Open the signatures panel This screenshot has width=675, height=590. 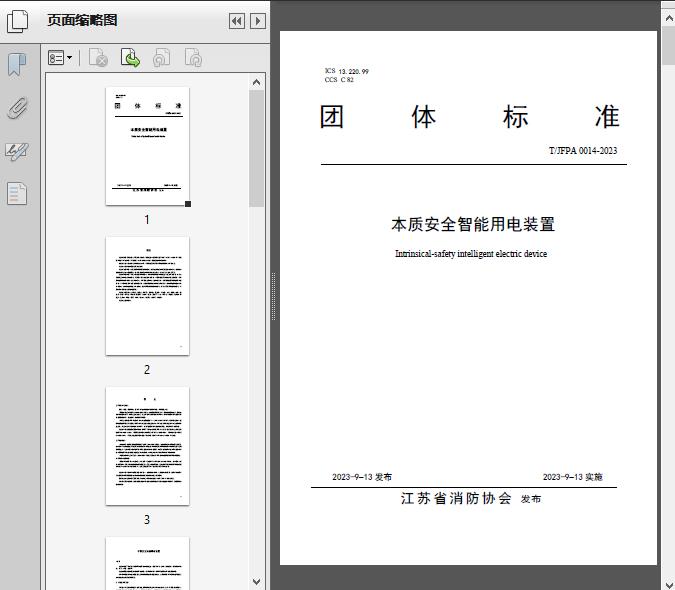[x=17, y=151]
